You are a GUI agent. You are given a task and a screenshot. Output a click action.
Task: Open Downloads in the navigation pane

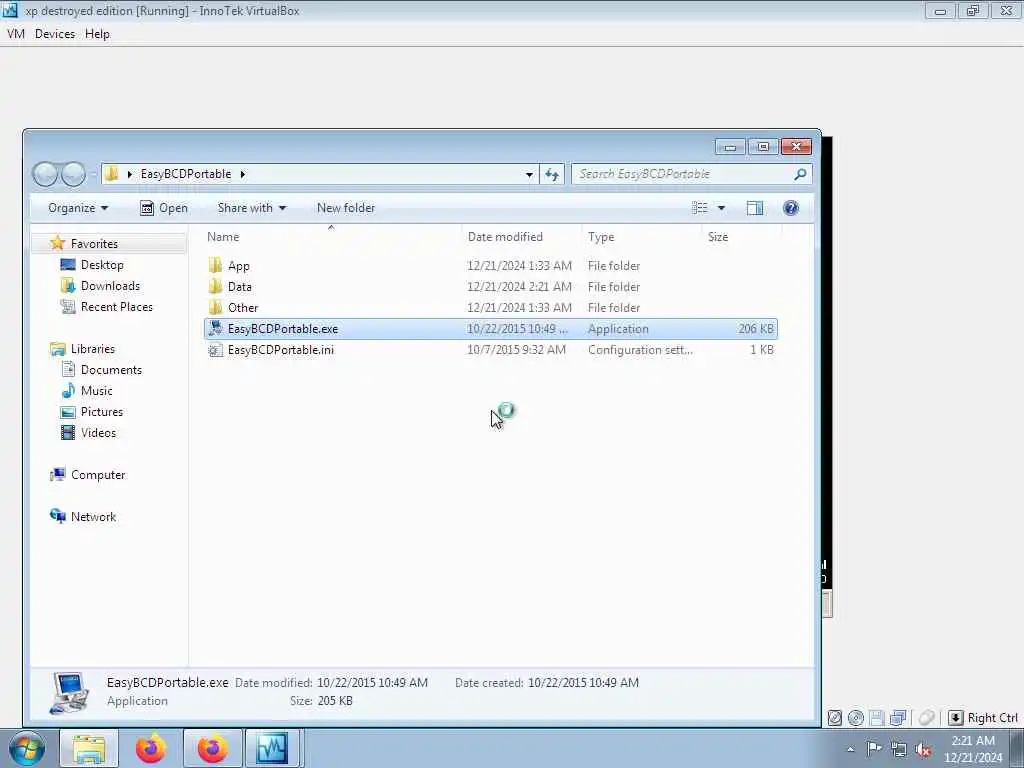tap(110, 286)
